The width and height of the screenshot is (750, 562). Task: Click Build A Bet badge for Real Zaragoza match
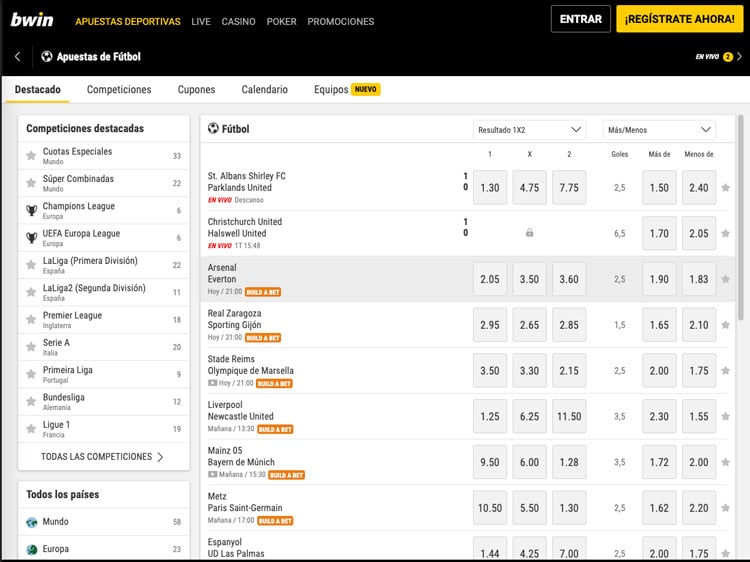pos(263,338)
